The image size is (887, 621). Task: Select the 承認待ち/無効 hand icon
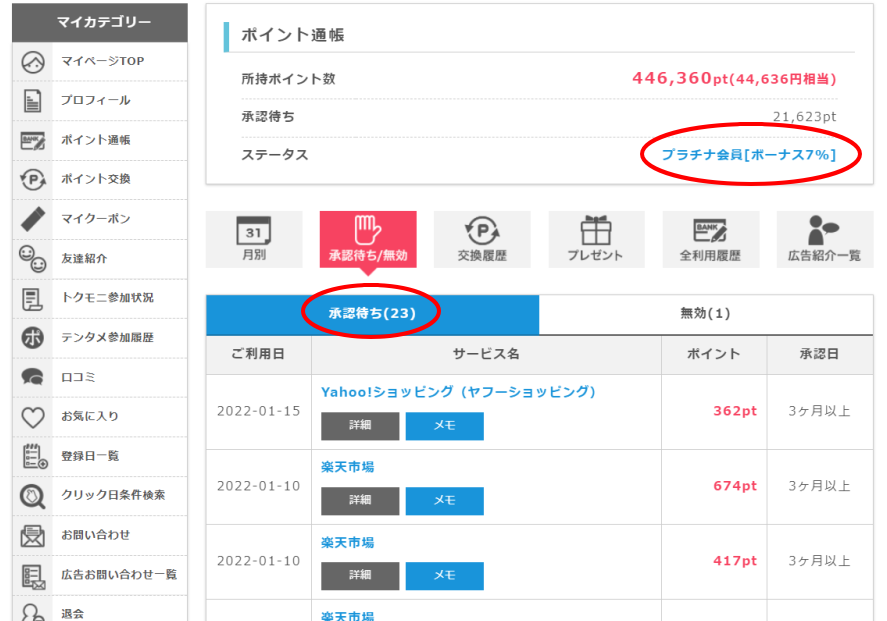[368, 239]
